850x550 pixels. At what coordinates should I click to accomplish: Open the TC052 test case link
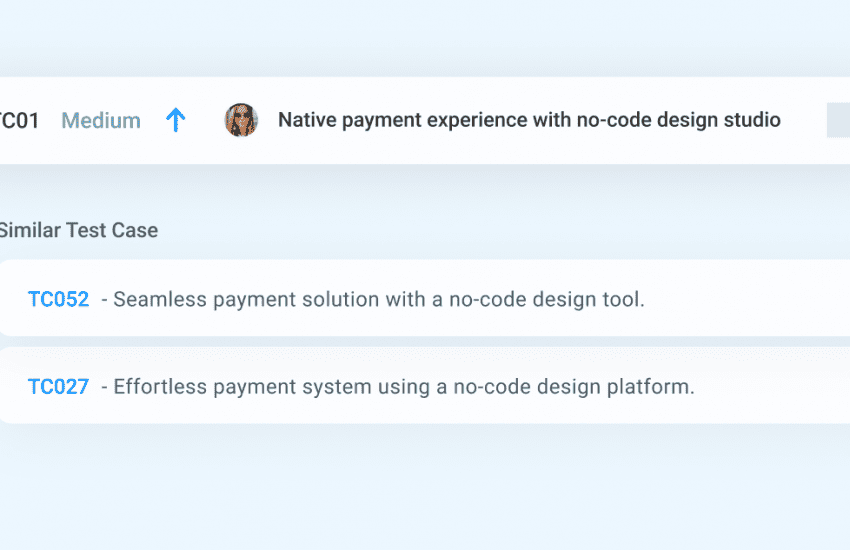tap(59, 299)
